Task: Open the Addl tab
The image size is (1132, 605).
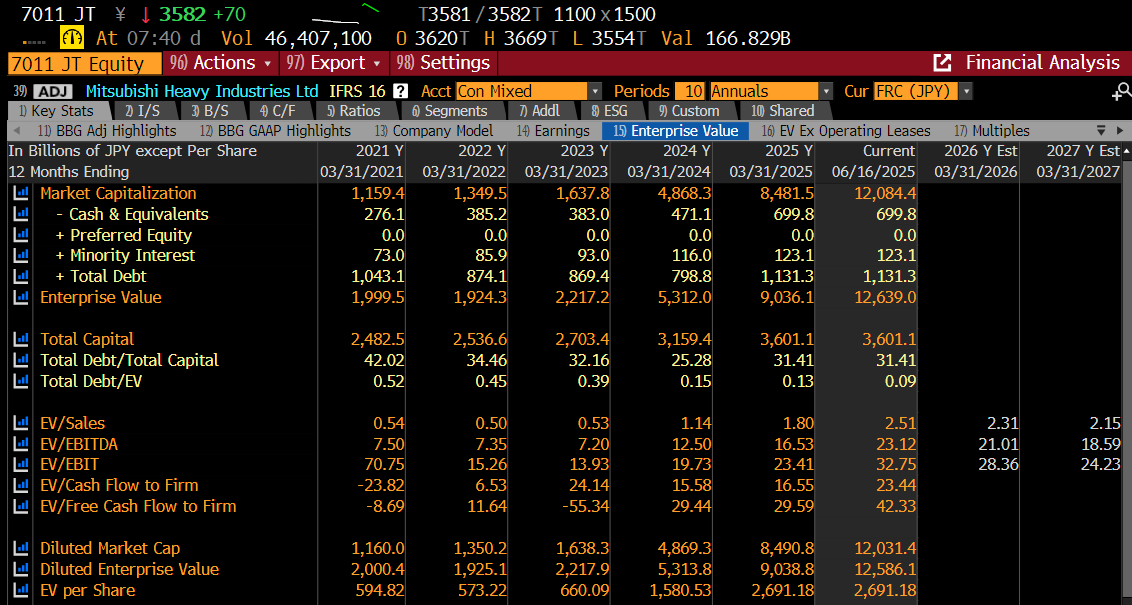Action: [539, 111]
